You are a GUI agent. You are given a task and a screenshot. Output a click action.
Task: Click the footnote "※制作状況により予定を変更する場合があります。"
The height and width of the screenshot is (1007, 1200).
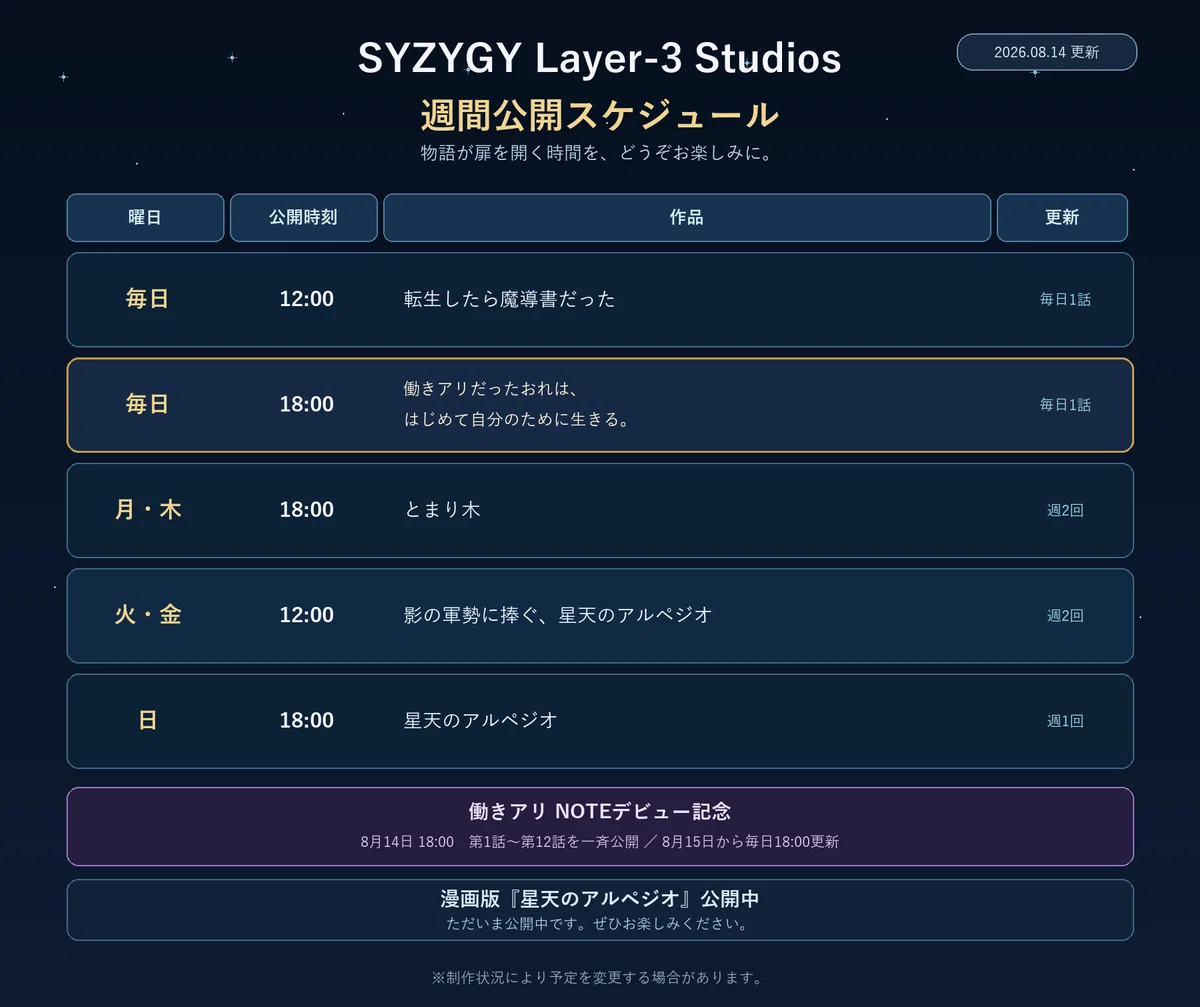click(x=599, y=977)
